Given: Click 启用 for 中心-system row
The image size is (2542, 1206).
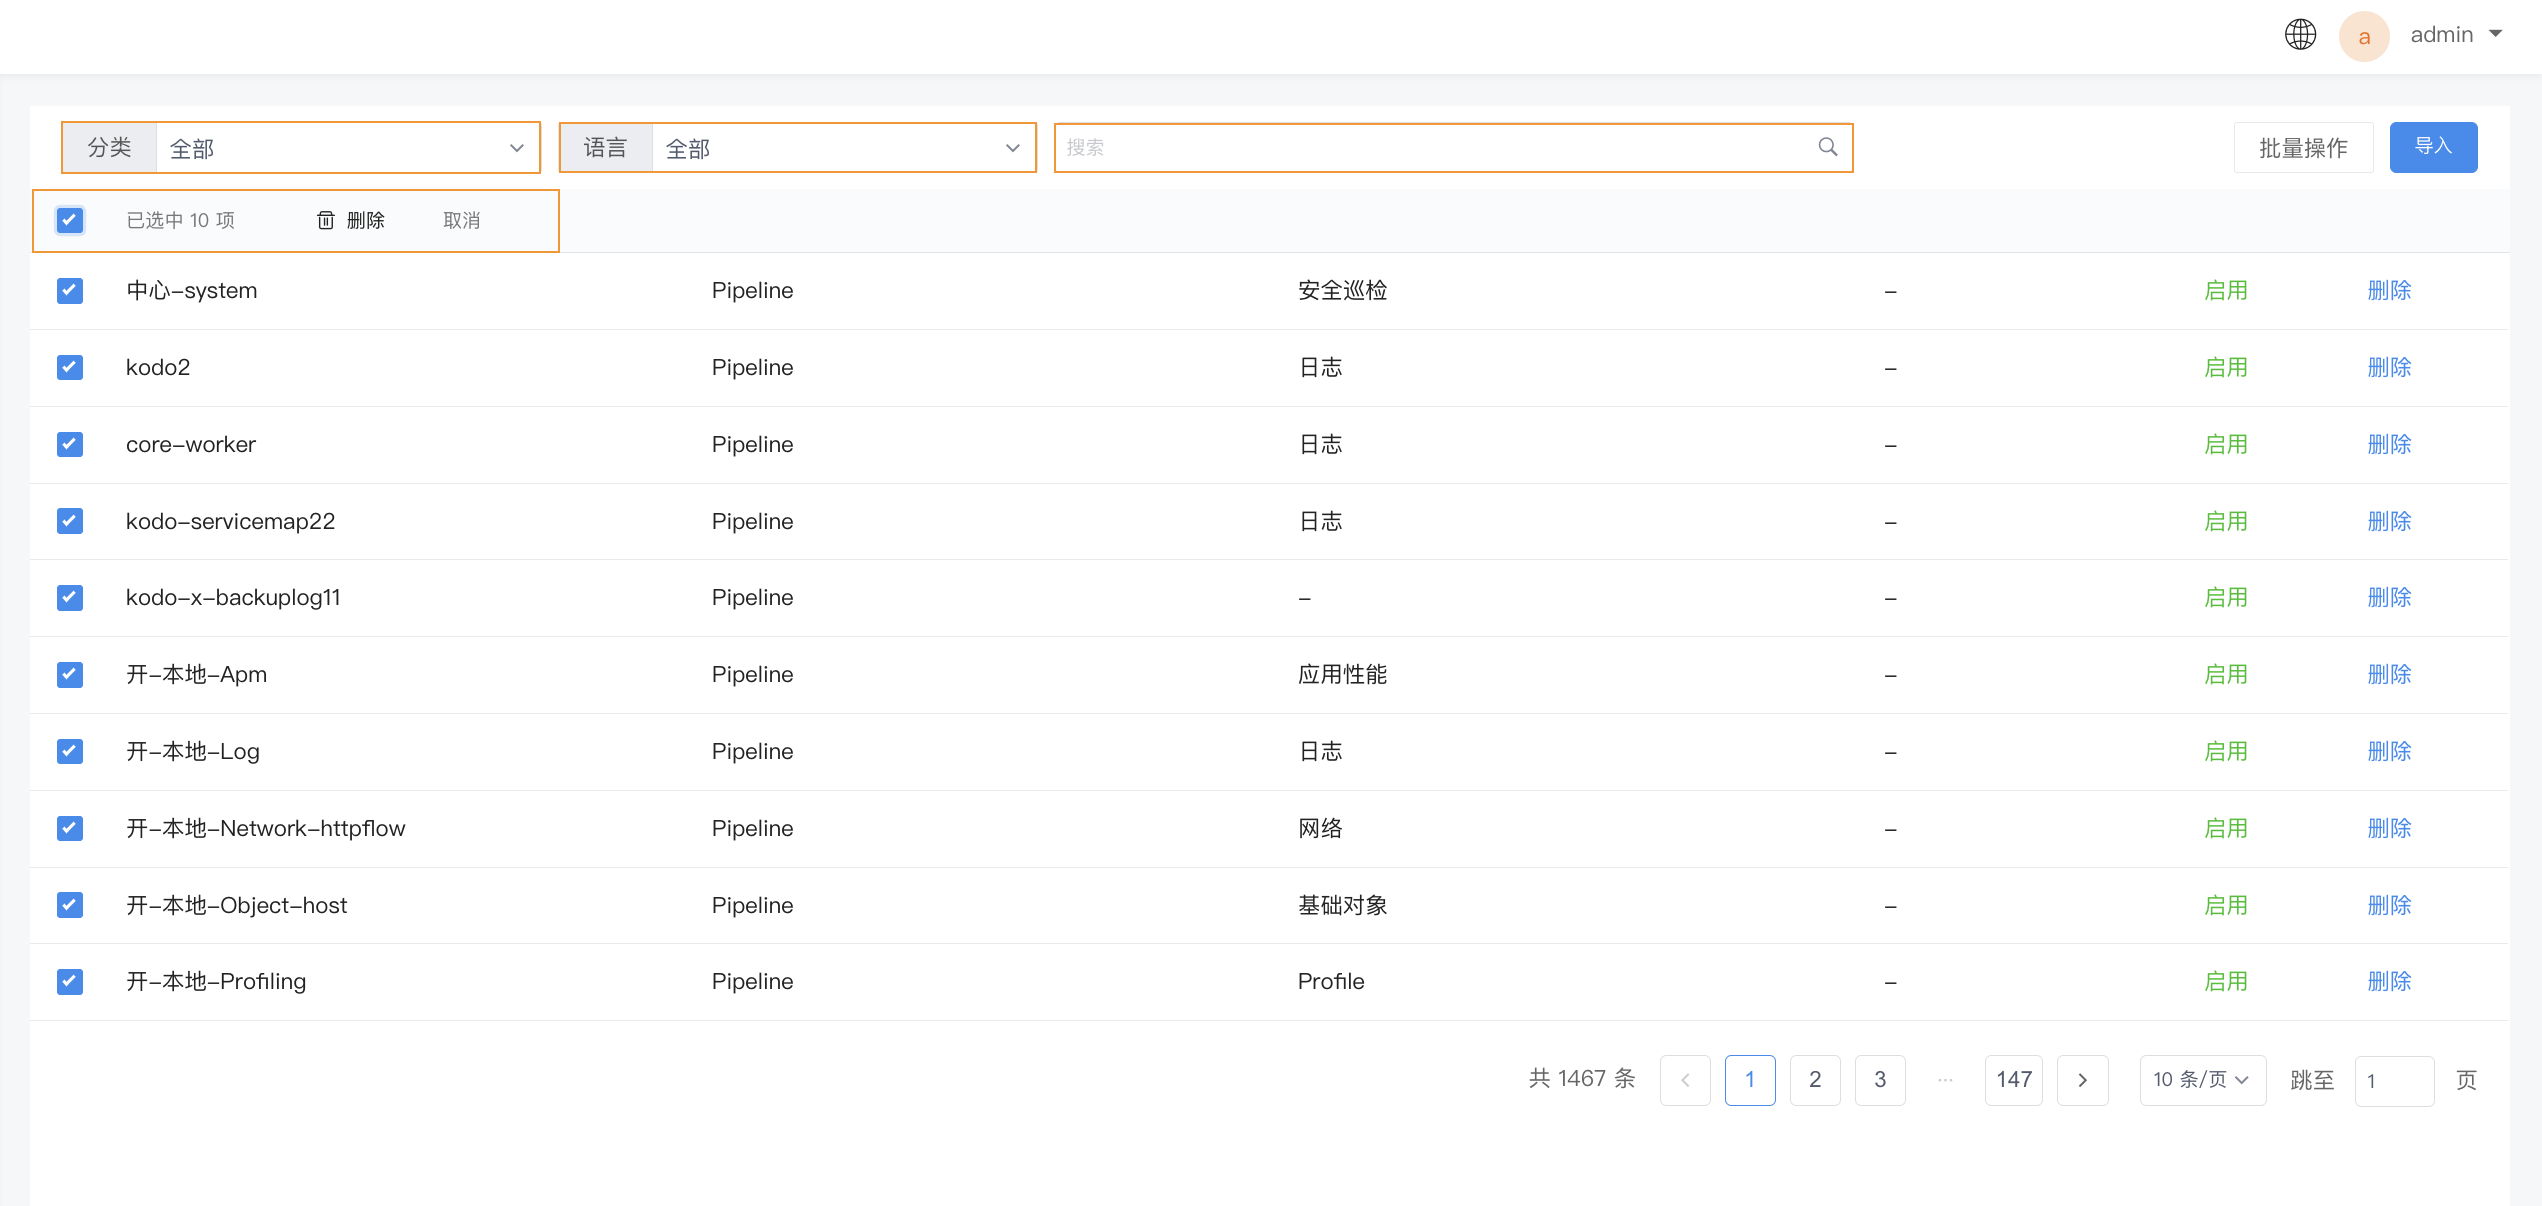Looking at the screenshot, I should click(x=2226, y=291).
